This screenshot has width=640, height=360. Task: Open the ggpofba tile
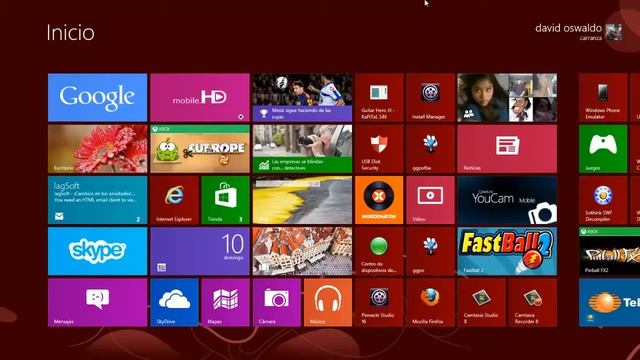430,149
